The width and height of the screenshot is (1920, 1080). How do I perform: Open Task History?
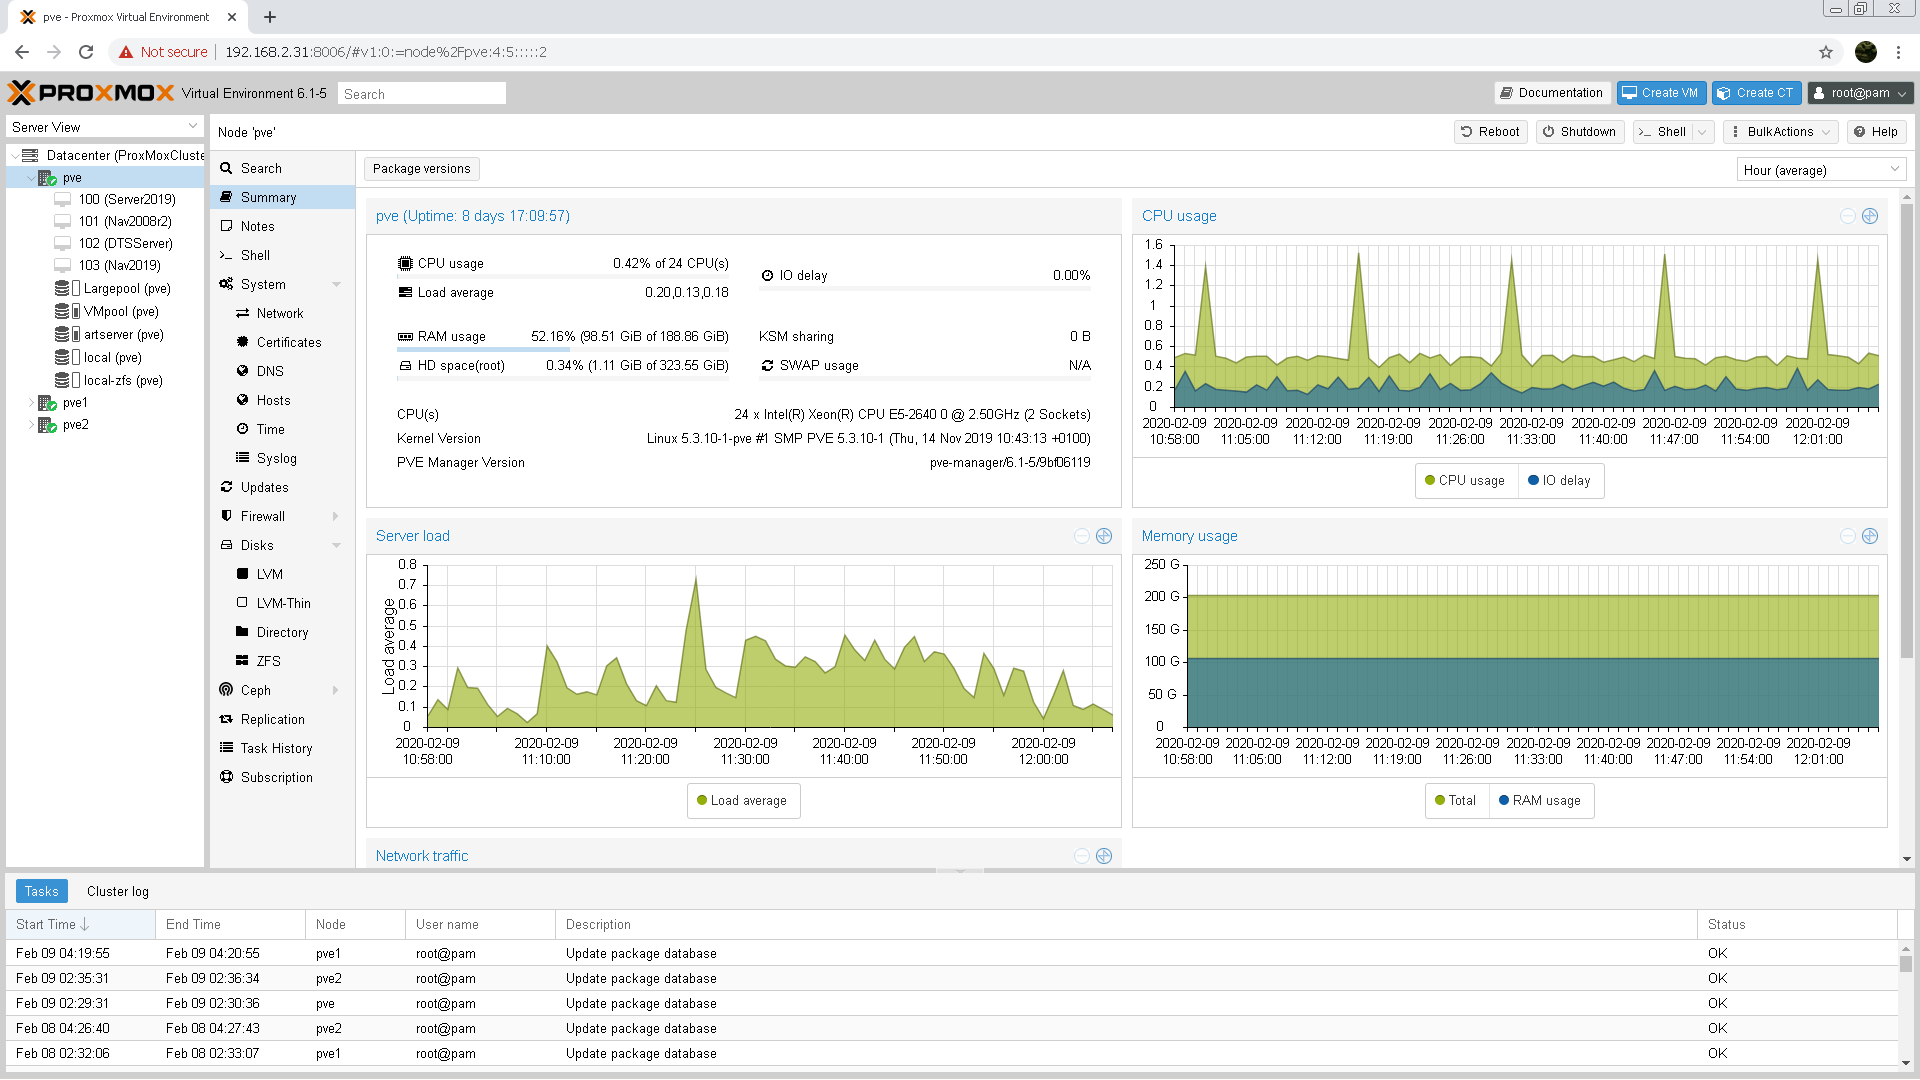[276, 748]
